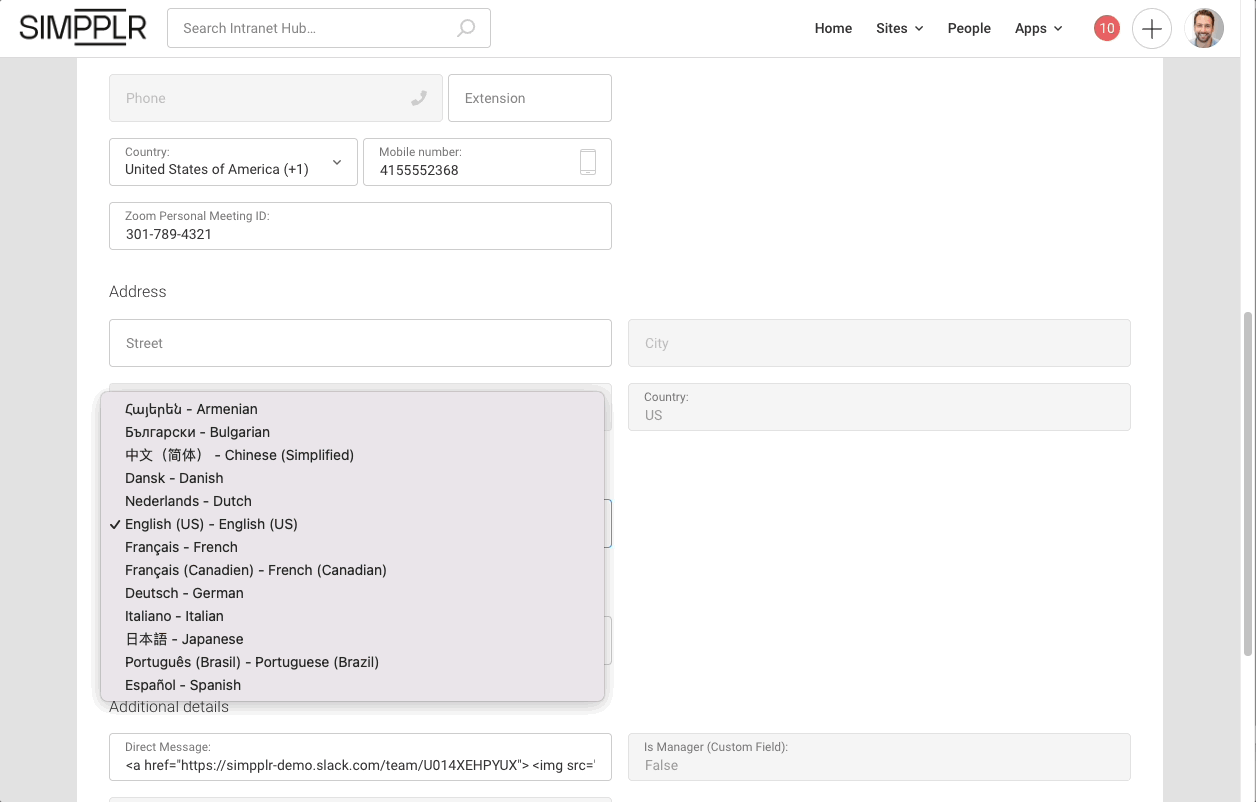Click the page vertical scrollbar

1248,484
